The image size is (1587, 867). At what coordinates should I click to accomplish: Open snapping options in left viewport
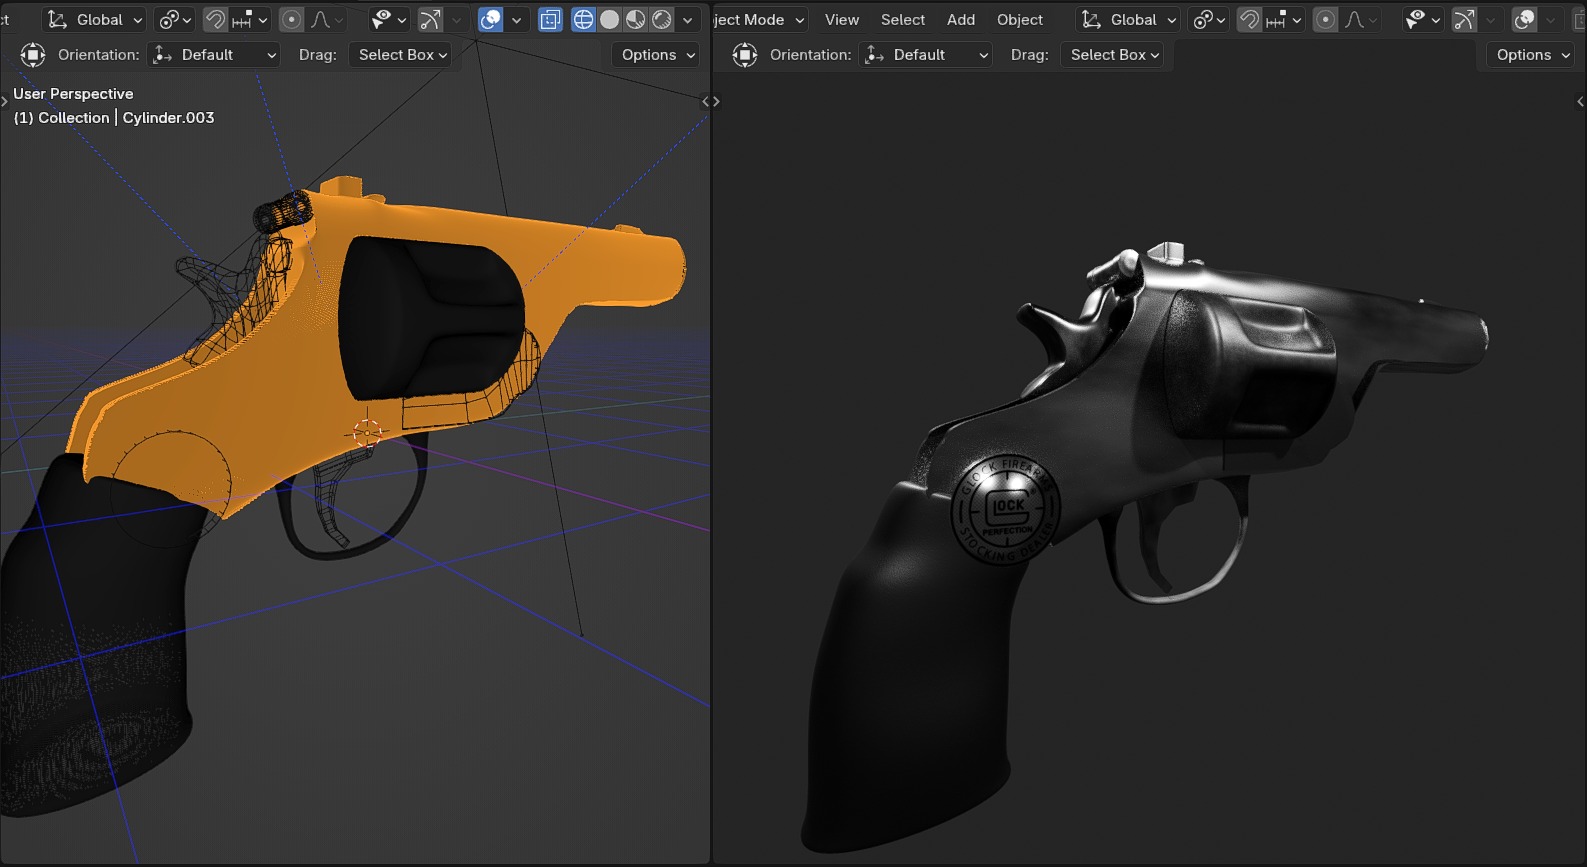250,20
